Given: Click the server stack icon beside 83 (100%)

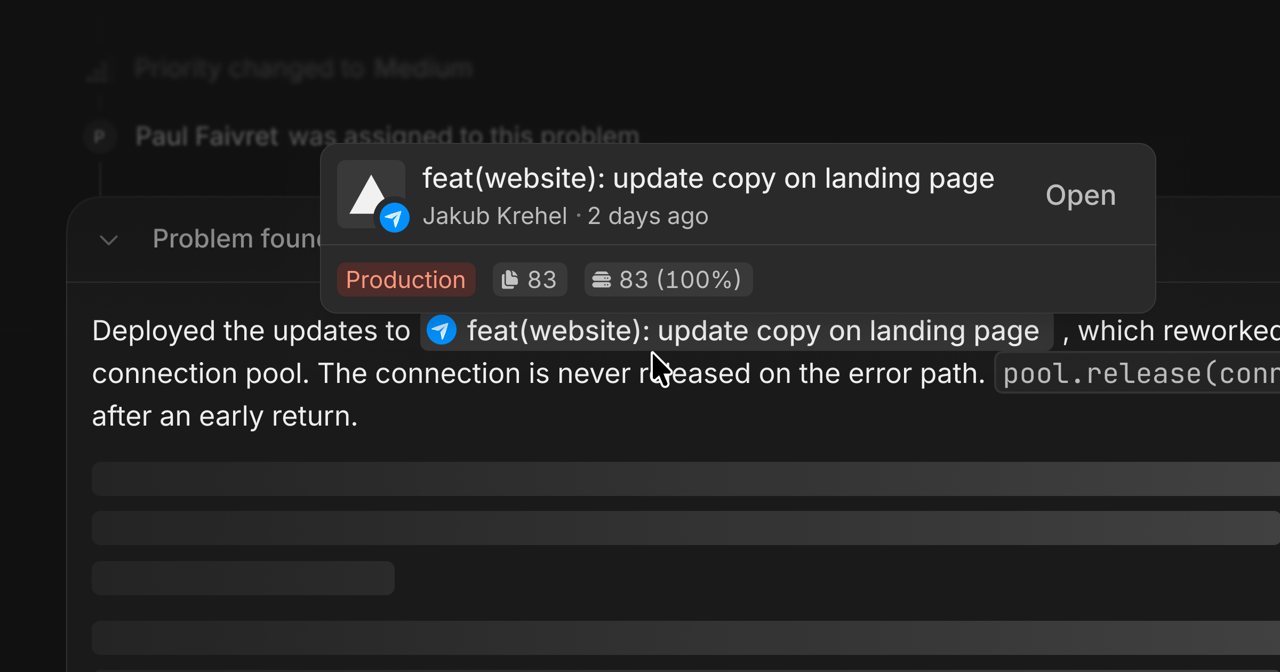Looking at the screenshot, I should (601, 280).
